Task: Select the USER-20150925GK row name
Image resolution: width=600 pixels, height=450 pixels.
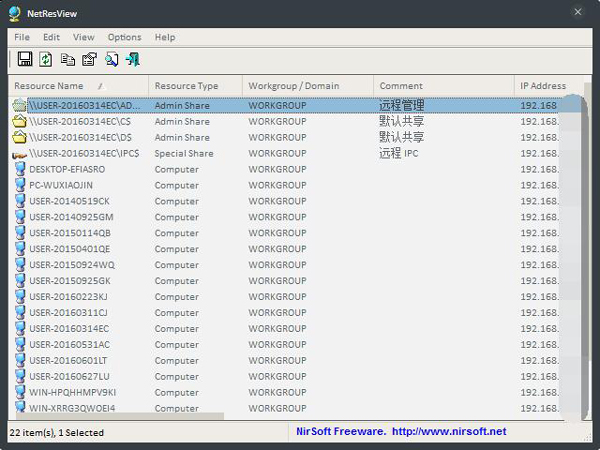Action: (70, 281)
